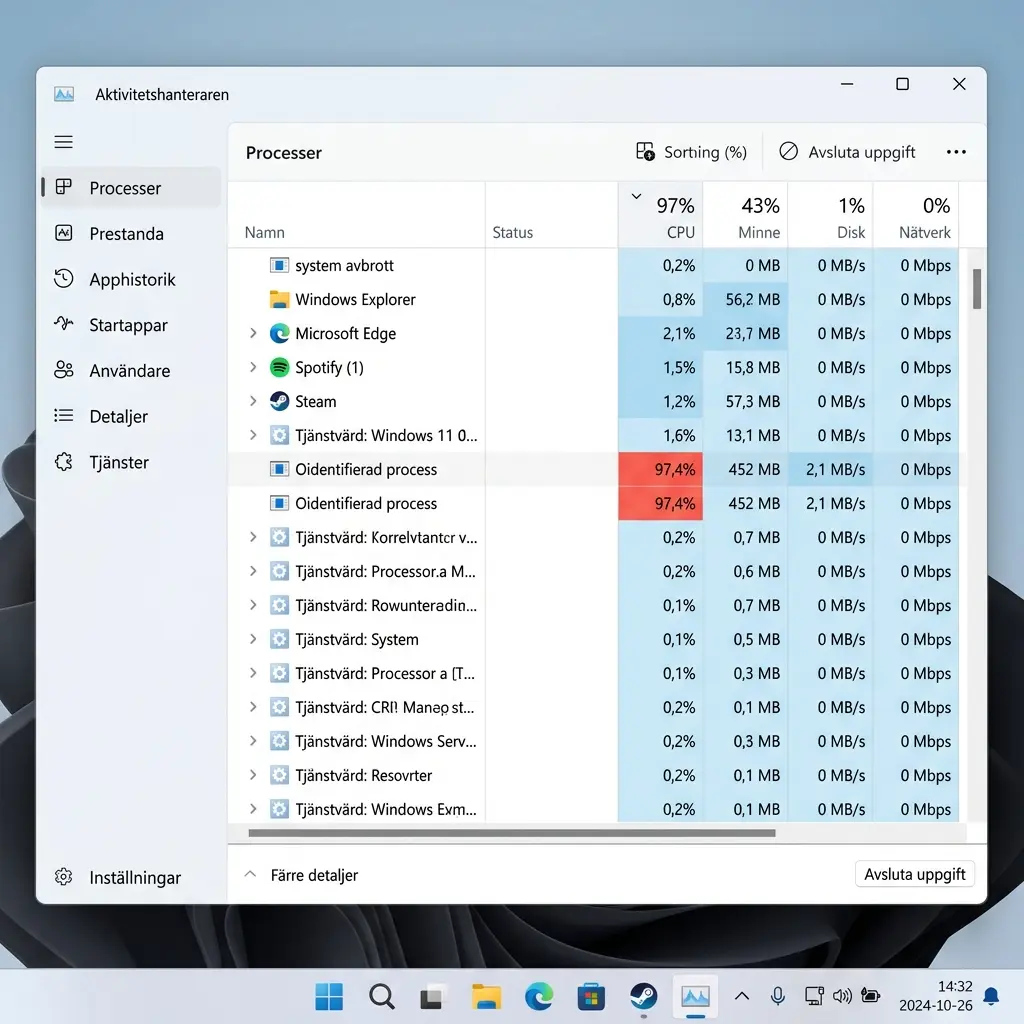Collapse view with Färre detaljer chevron

coord(250,874)
